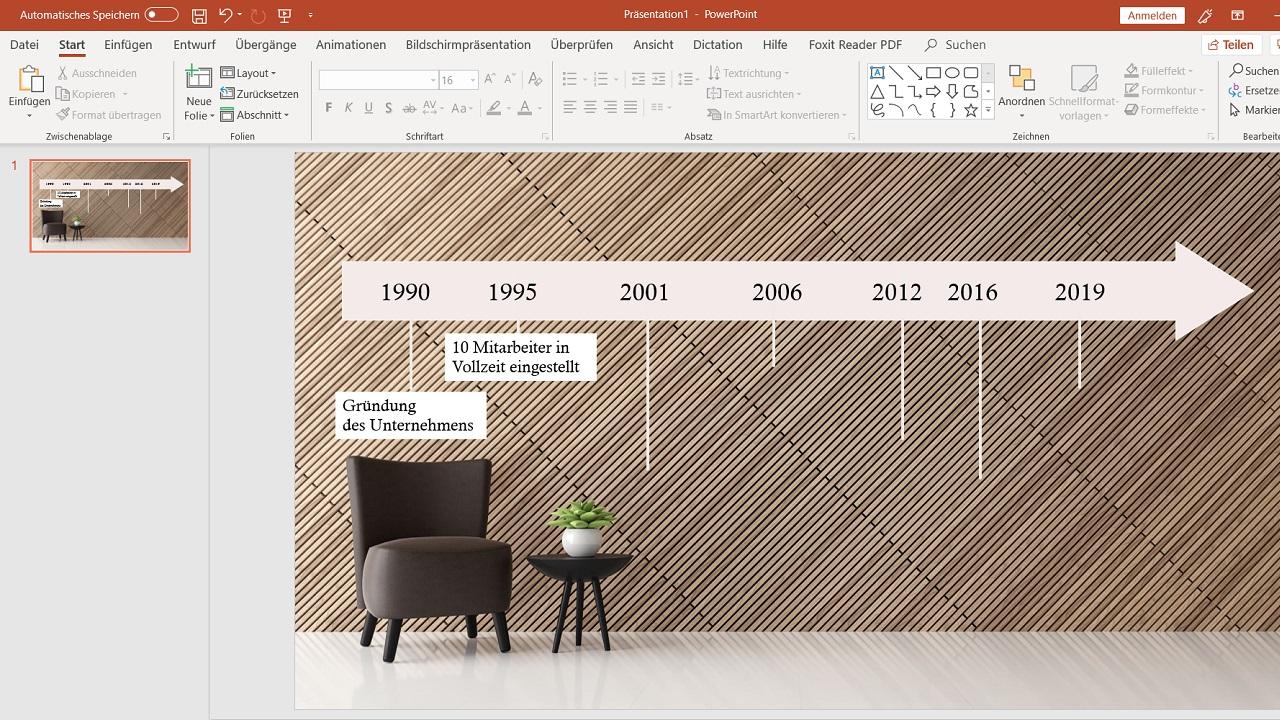Image resolution: width=1280 pixels, height=720 pixels.
Task: Center the text alignment
Action: coord(590,107)
